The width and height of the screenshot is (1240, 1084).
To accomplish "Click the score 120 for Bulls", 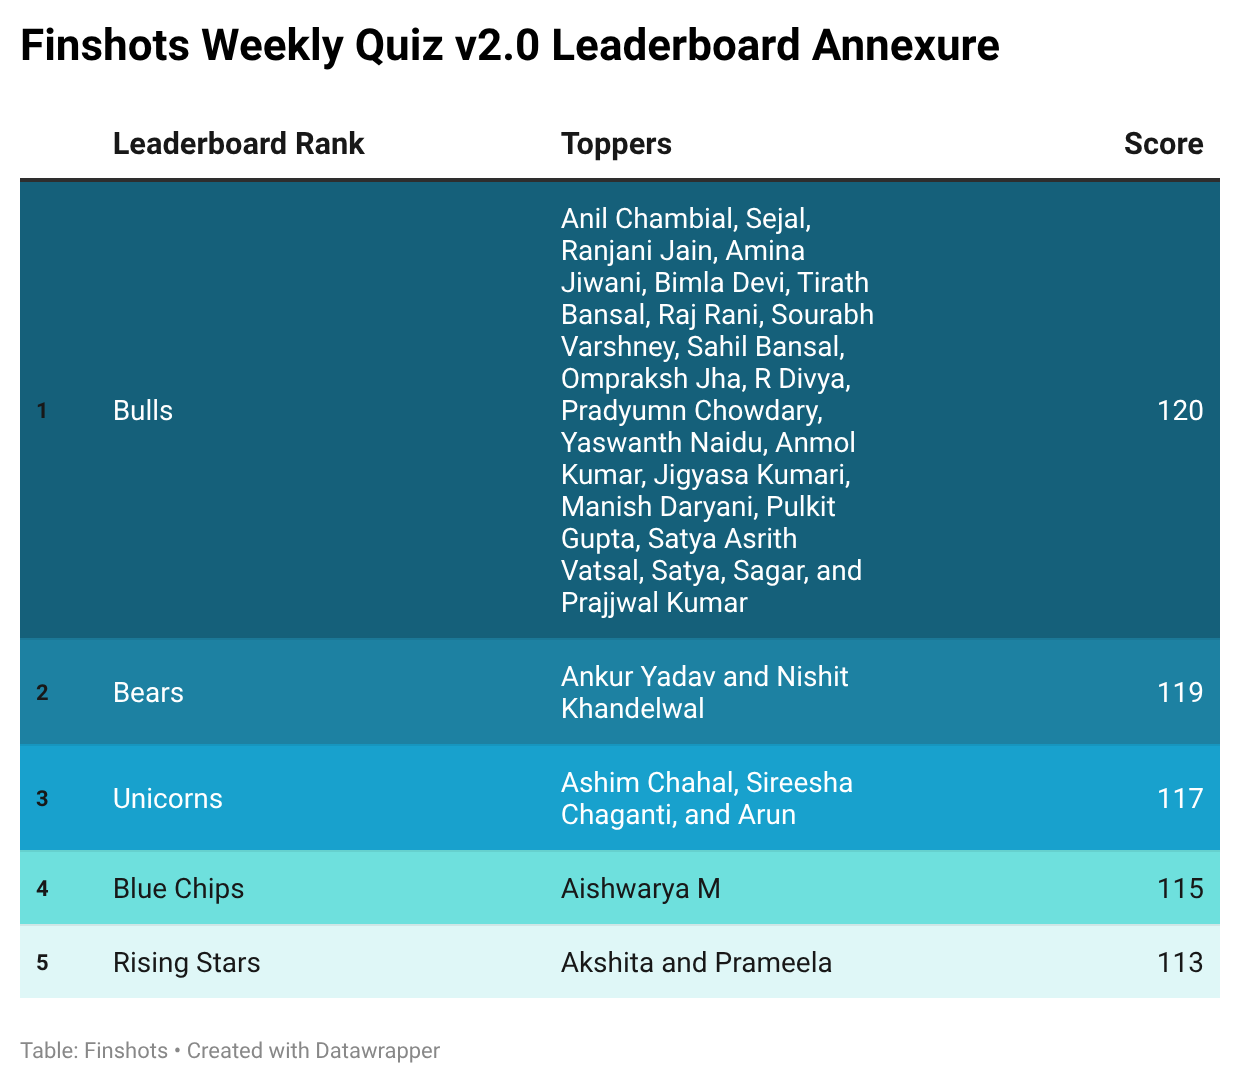I will (1179, 411).
